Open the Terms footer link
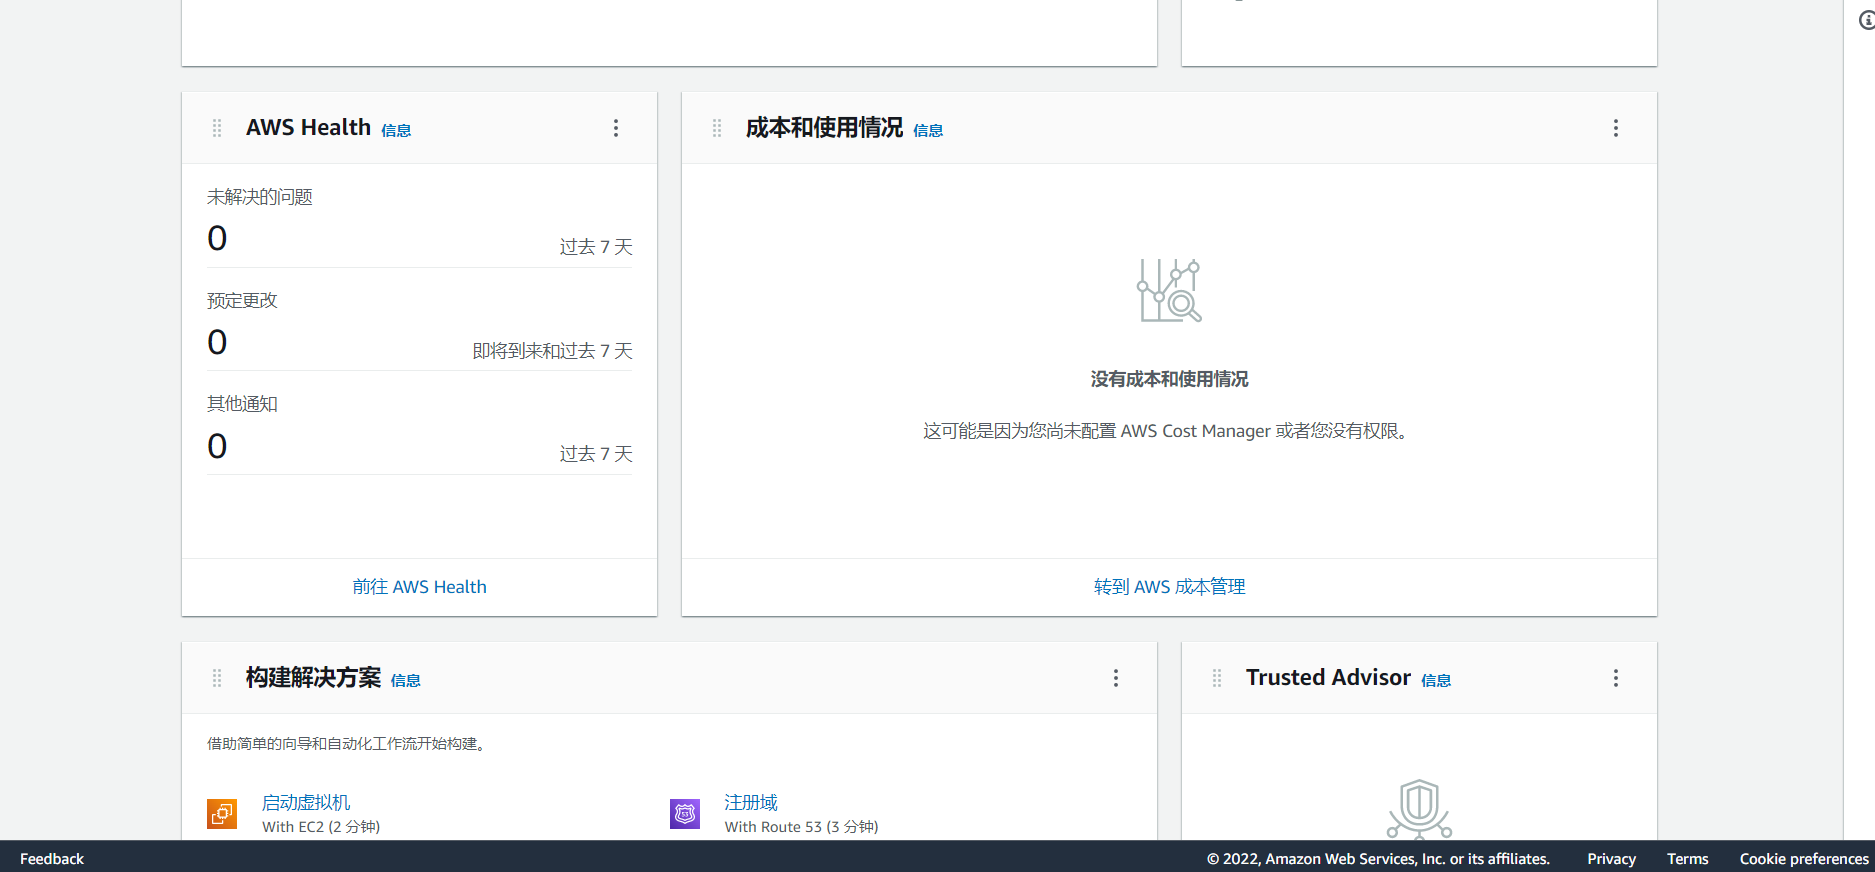Image resolution: width=1875 pixels, height=872 pixels. pyautogui.click(x=1687, y=859)
